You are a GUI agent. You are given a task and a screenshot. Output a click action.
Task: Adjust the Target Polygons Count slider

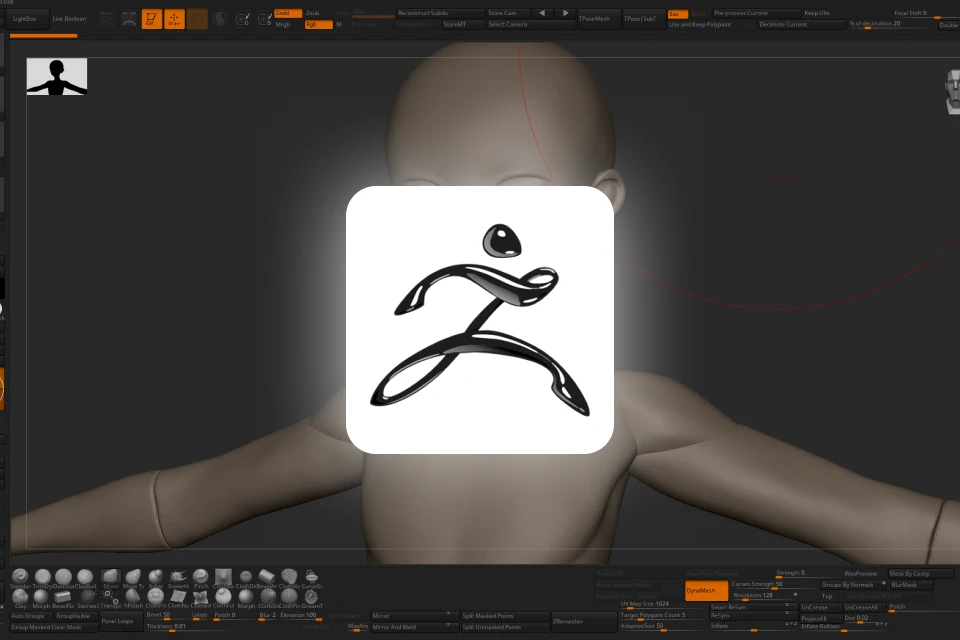[662, 617]
